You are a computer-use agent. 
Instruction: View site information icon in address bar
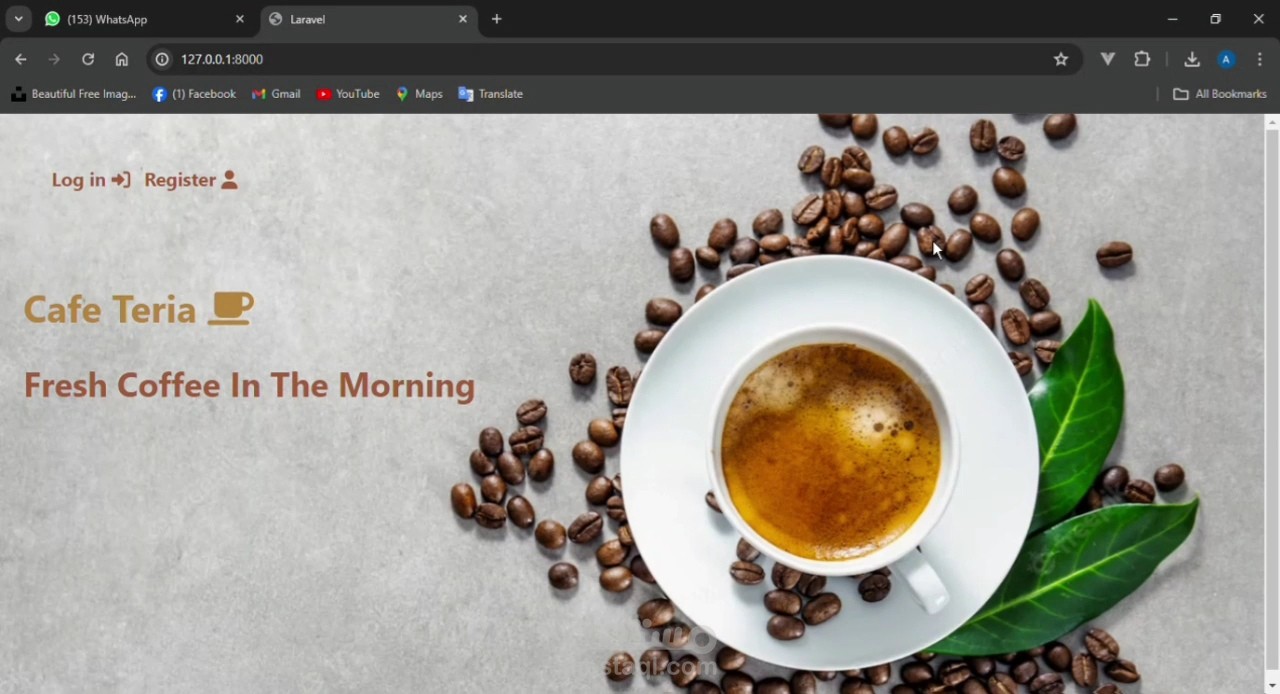tap(162, 59)
